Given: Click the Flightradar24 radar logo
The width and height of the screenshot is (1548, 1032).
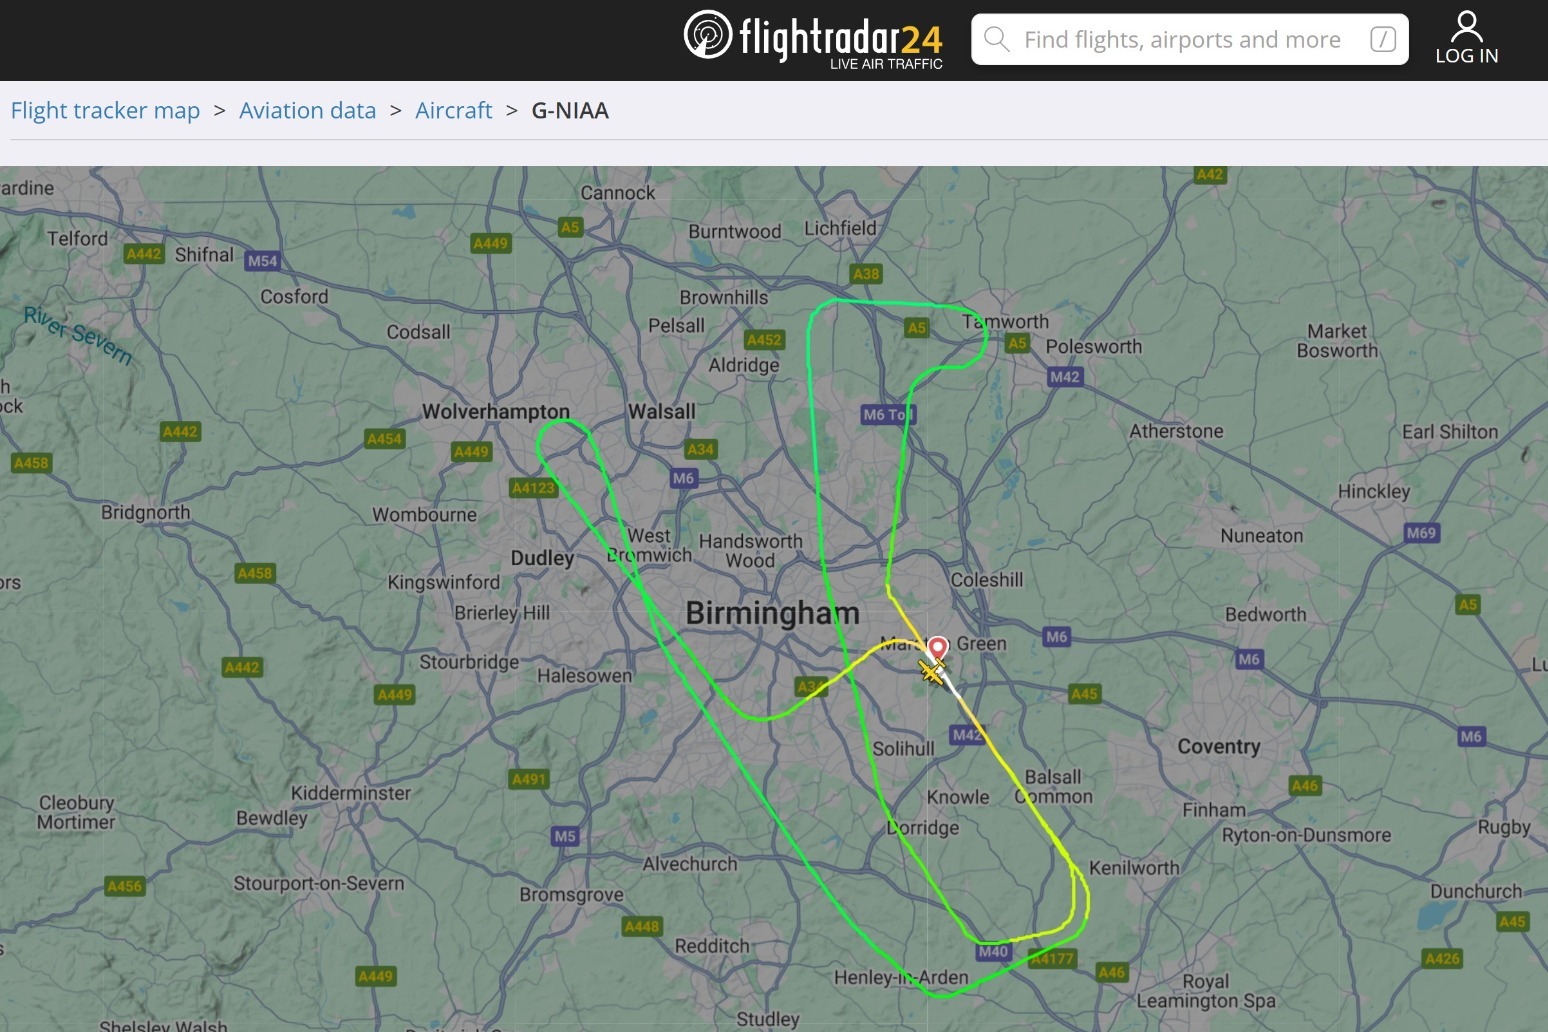Looking at the screenshot, I should click(708, 35).
